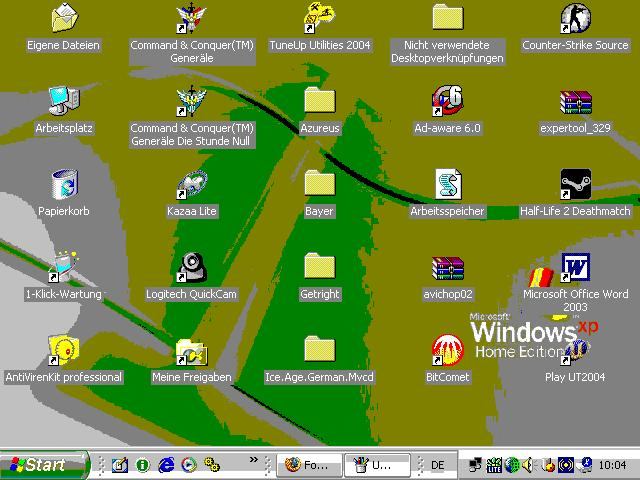Launch Kazaa Lite shortcut
640x480 pixels.
click(191, 184)
